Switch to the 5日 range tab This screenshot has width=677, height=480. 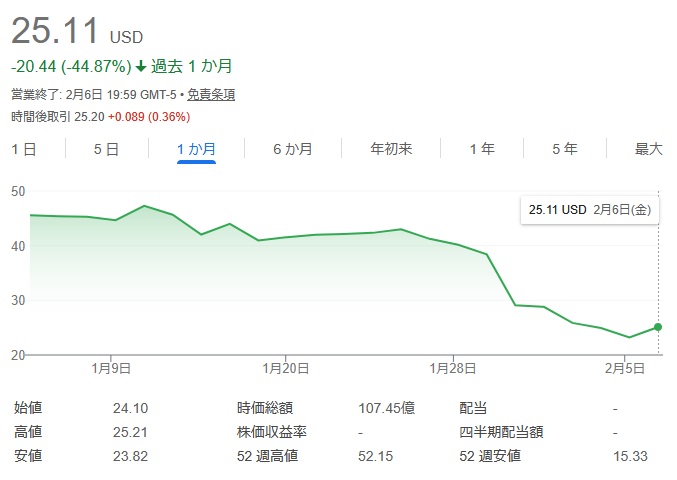coord(106,149)
